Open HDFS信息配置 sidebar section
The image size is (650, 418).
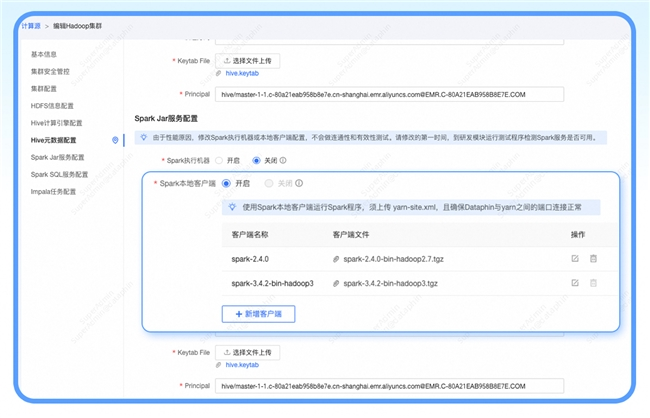pos(52,105)
